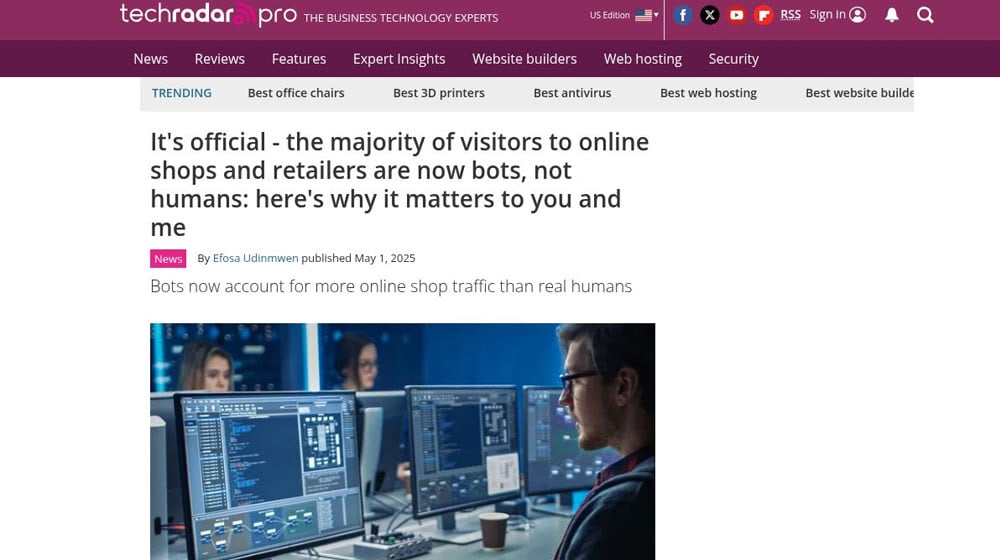The image size is (1000, 560).
Task: Visit the Security section
Action: click(733, 59)
